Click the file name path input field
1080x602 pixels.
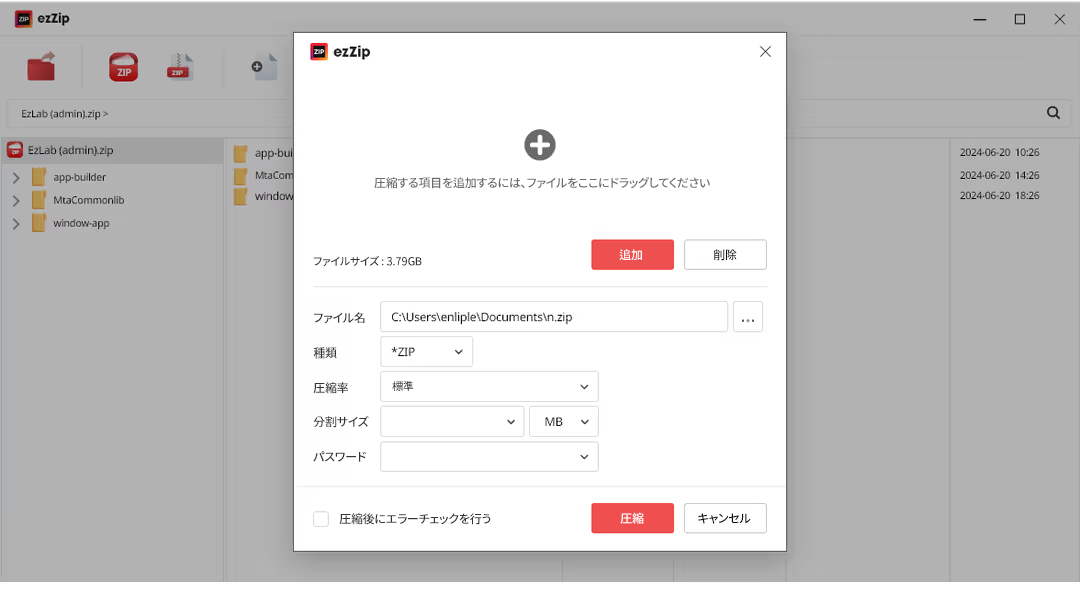pyautogui.click(x=554, y=317)
